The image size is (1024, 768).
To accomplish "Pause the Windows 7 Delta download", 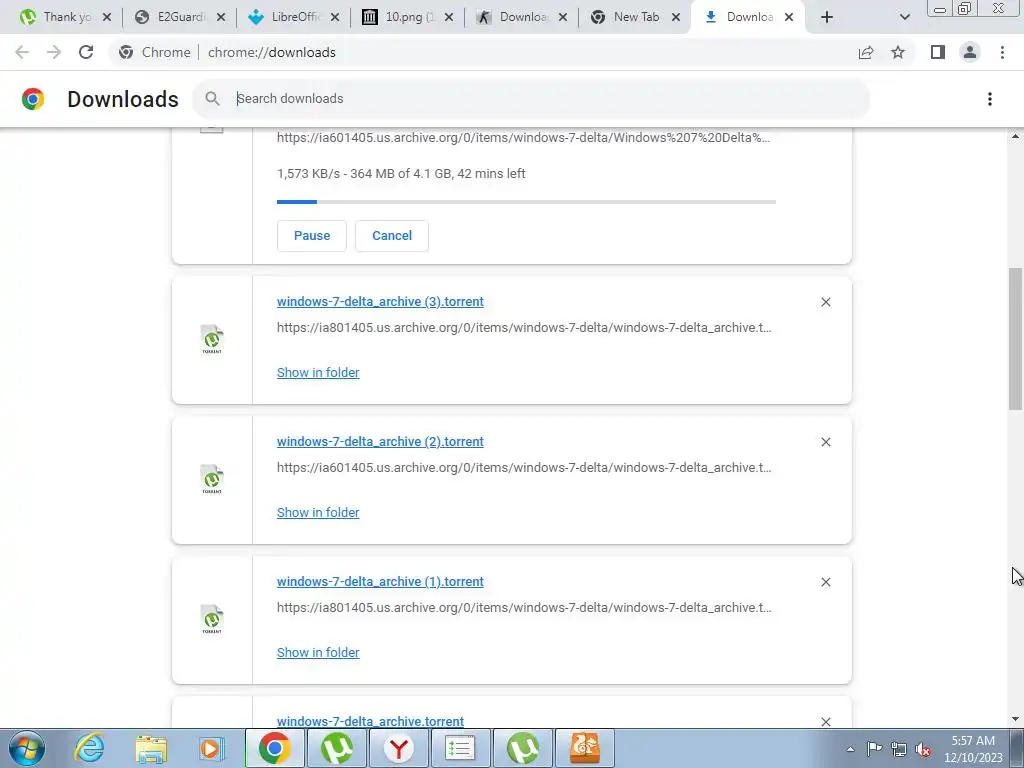I will pos(312,236).
